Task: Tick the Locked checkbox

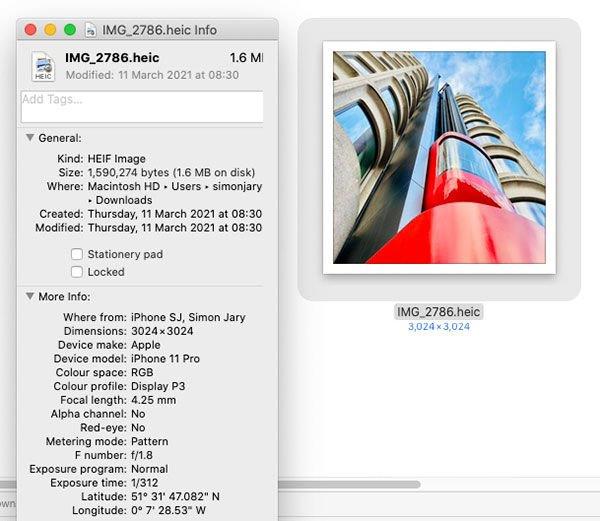Action: pos(77,272)
